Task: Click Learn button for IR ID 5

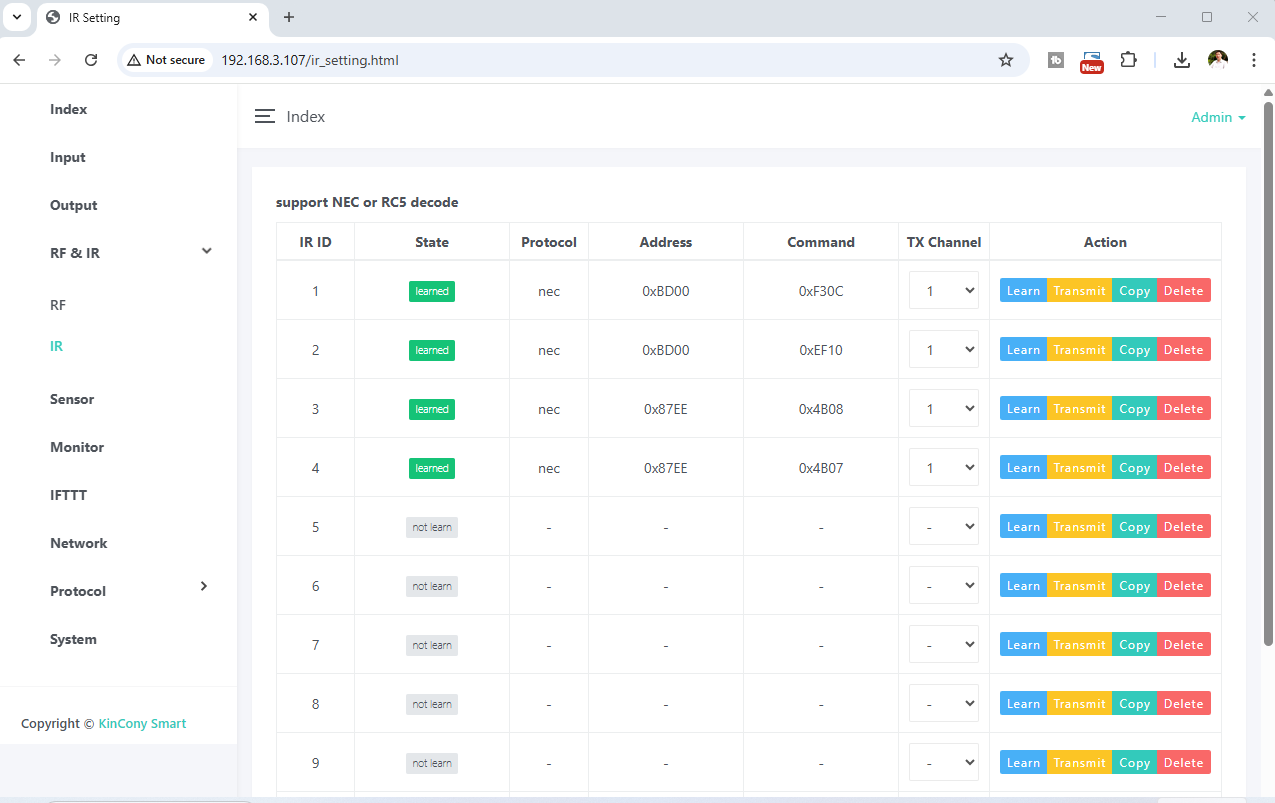Action: 1023,527
